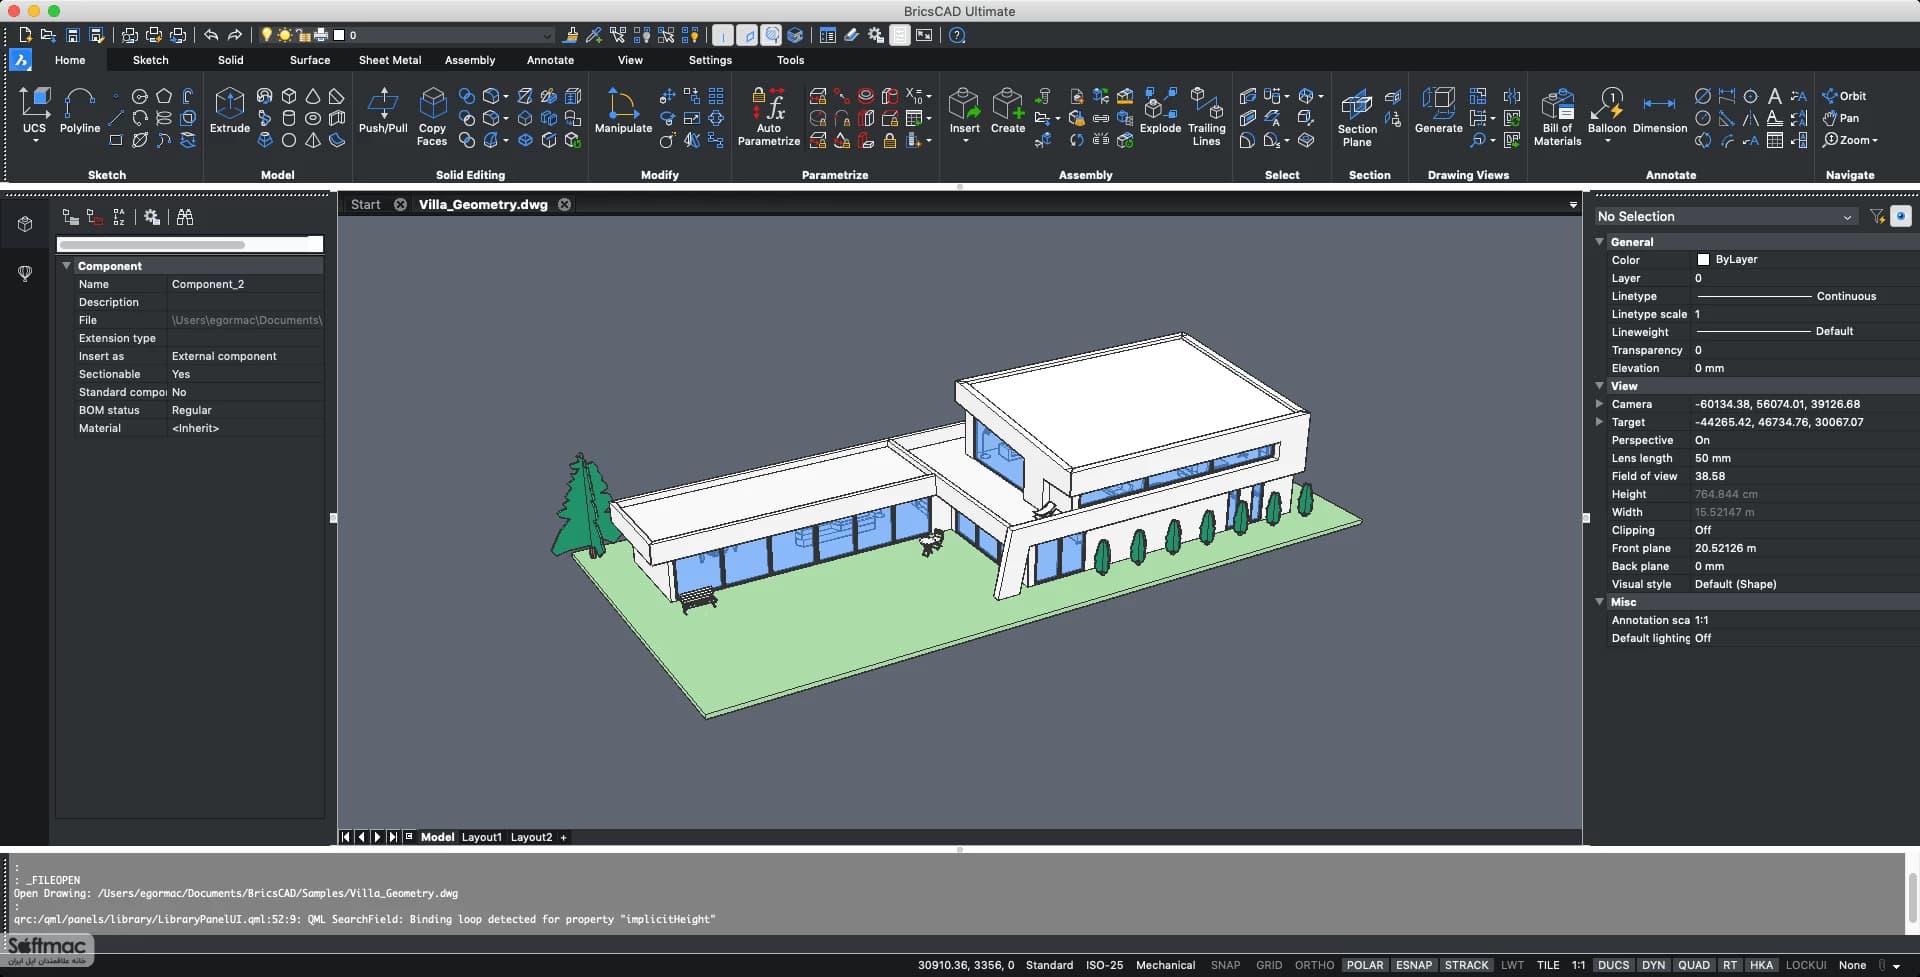Toggle ESNAP entity snap
Screen dimensions: 1920x977
tap(1414, 965)
